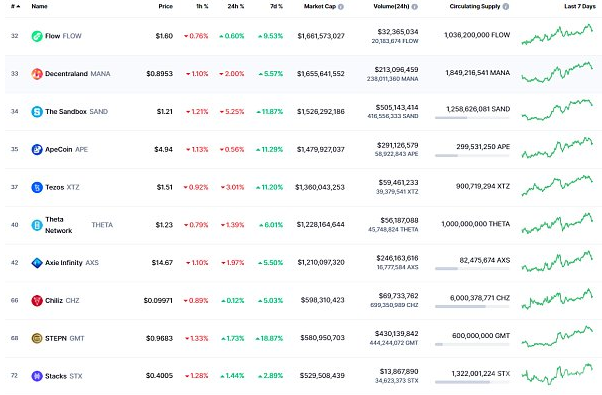Click Market Cap info icon
The width and height of the screenshot is (602, 395).
(341, 7)
